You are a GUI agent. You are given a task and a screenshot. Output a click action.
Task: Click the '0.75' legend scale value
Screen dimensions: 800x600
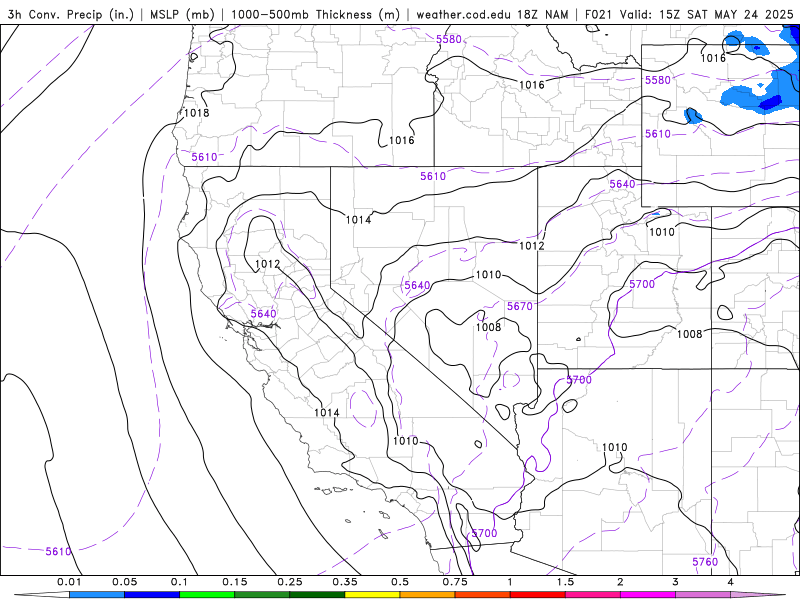pos(455,582)
